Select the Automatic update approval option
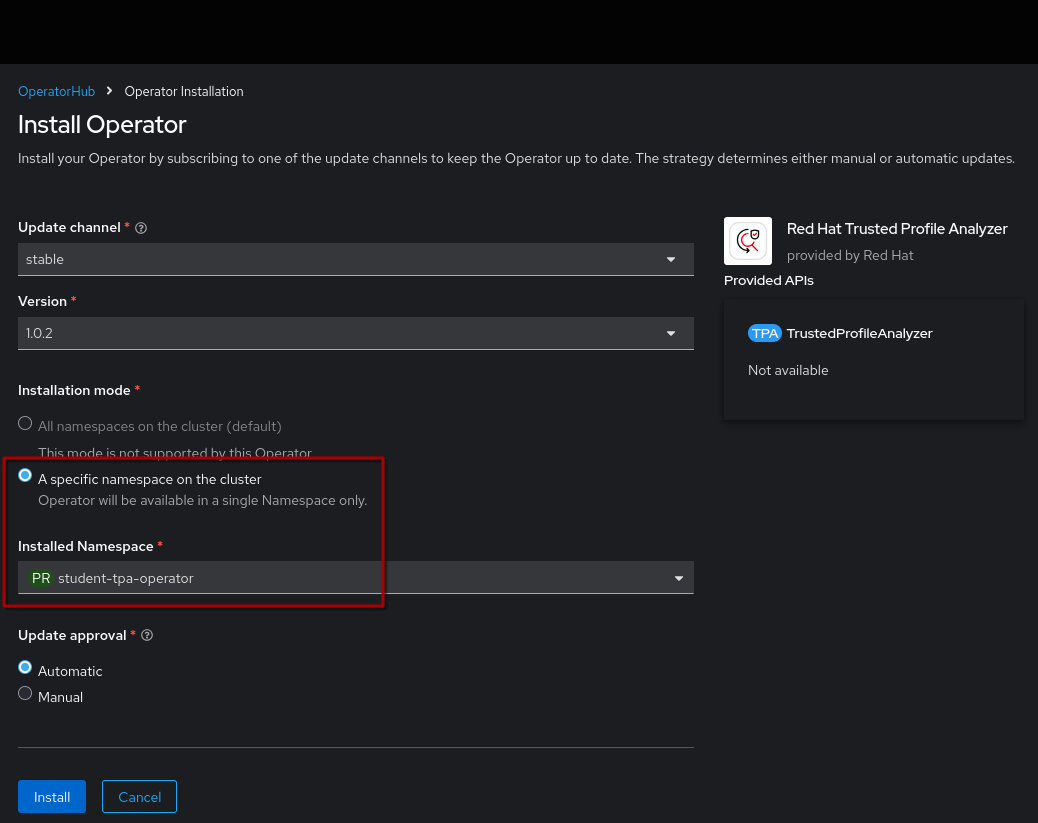The height and width of the screenshot is (823, 1038). [x=26, y=668]
